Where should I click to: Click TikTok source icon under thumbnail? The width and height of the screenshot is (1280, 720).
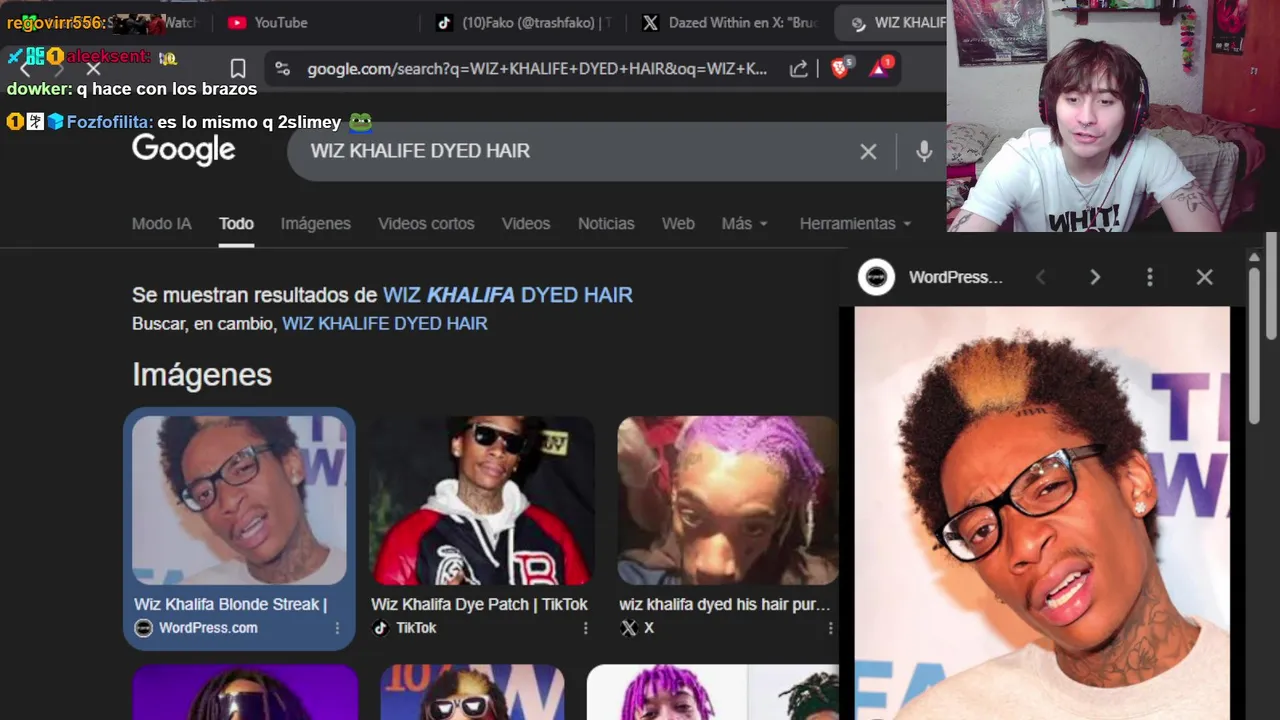[380, 628]
